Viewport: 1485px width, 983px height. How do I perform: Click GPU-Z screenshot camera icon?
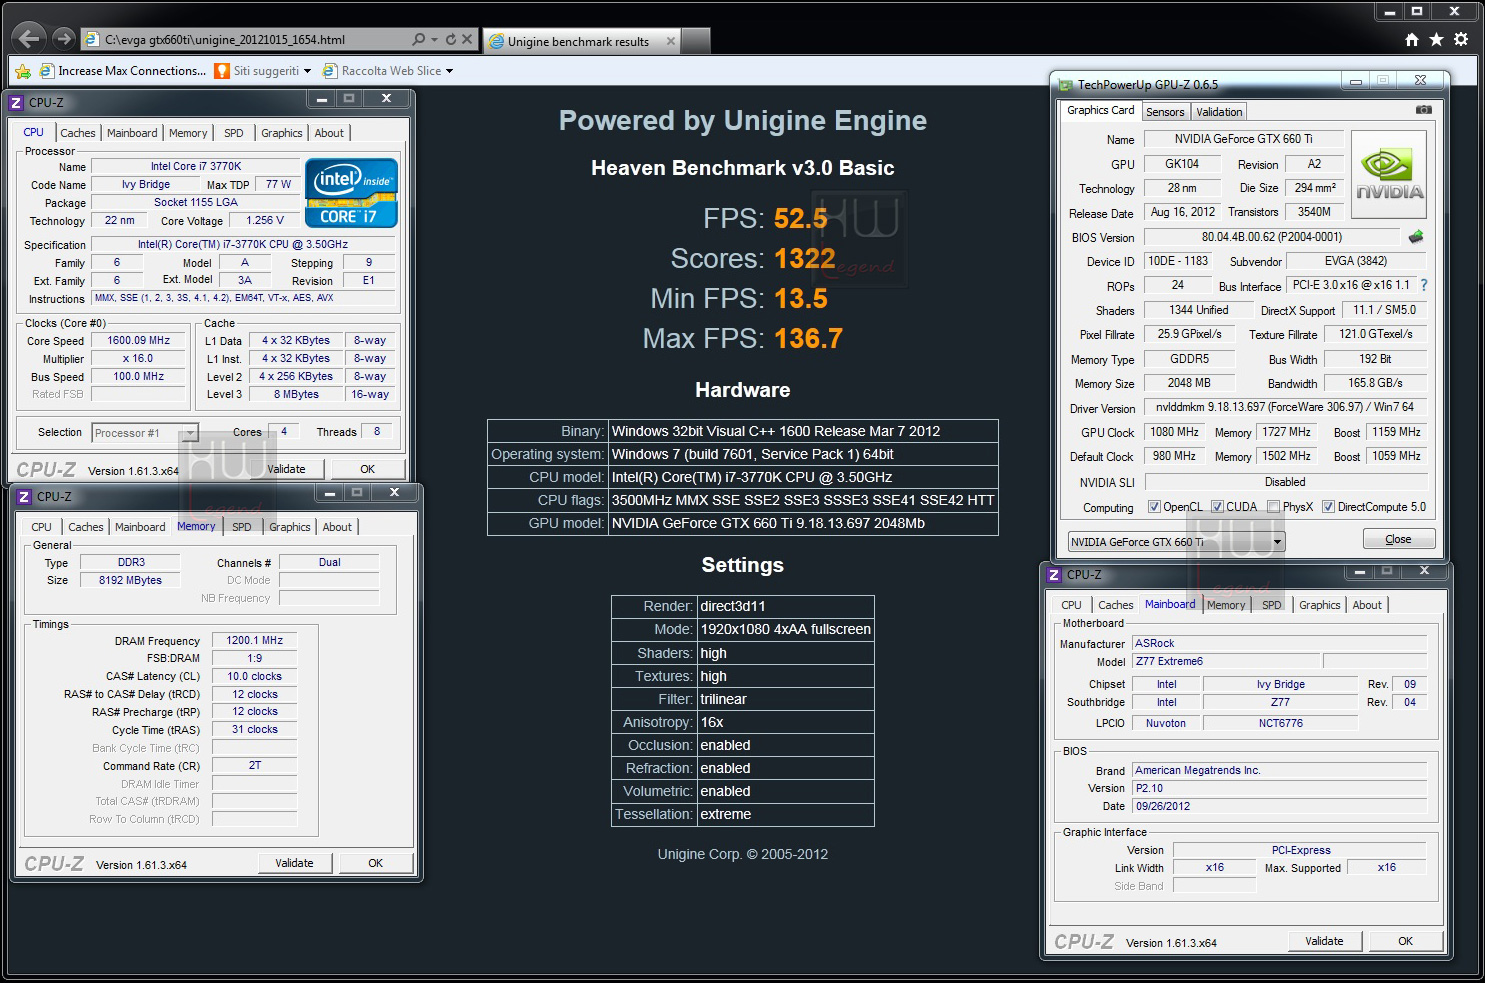[1424, 110]
